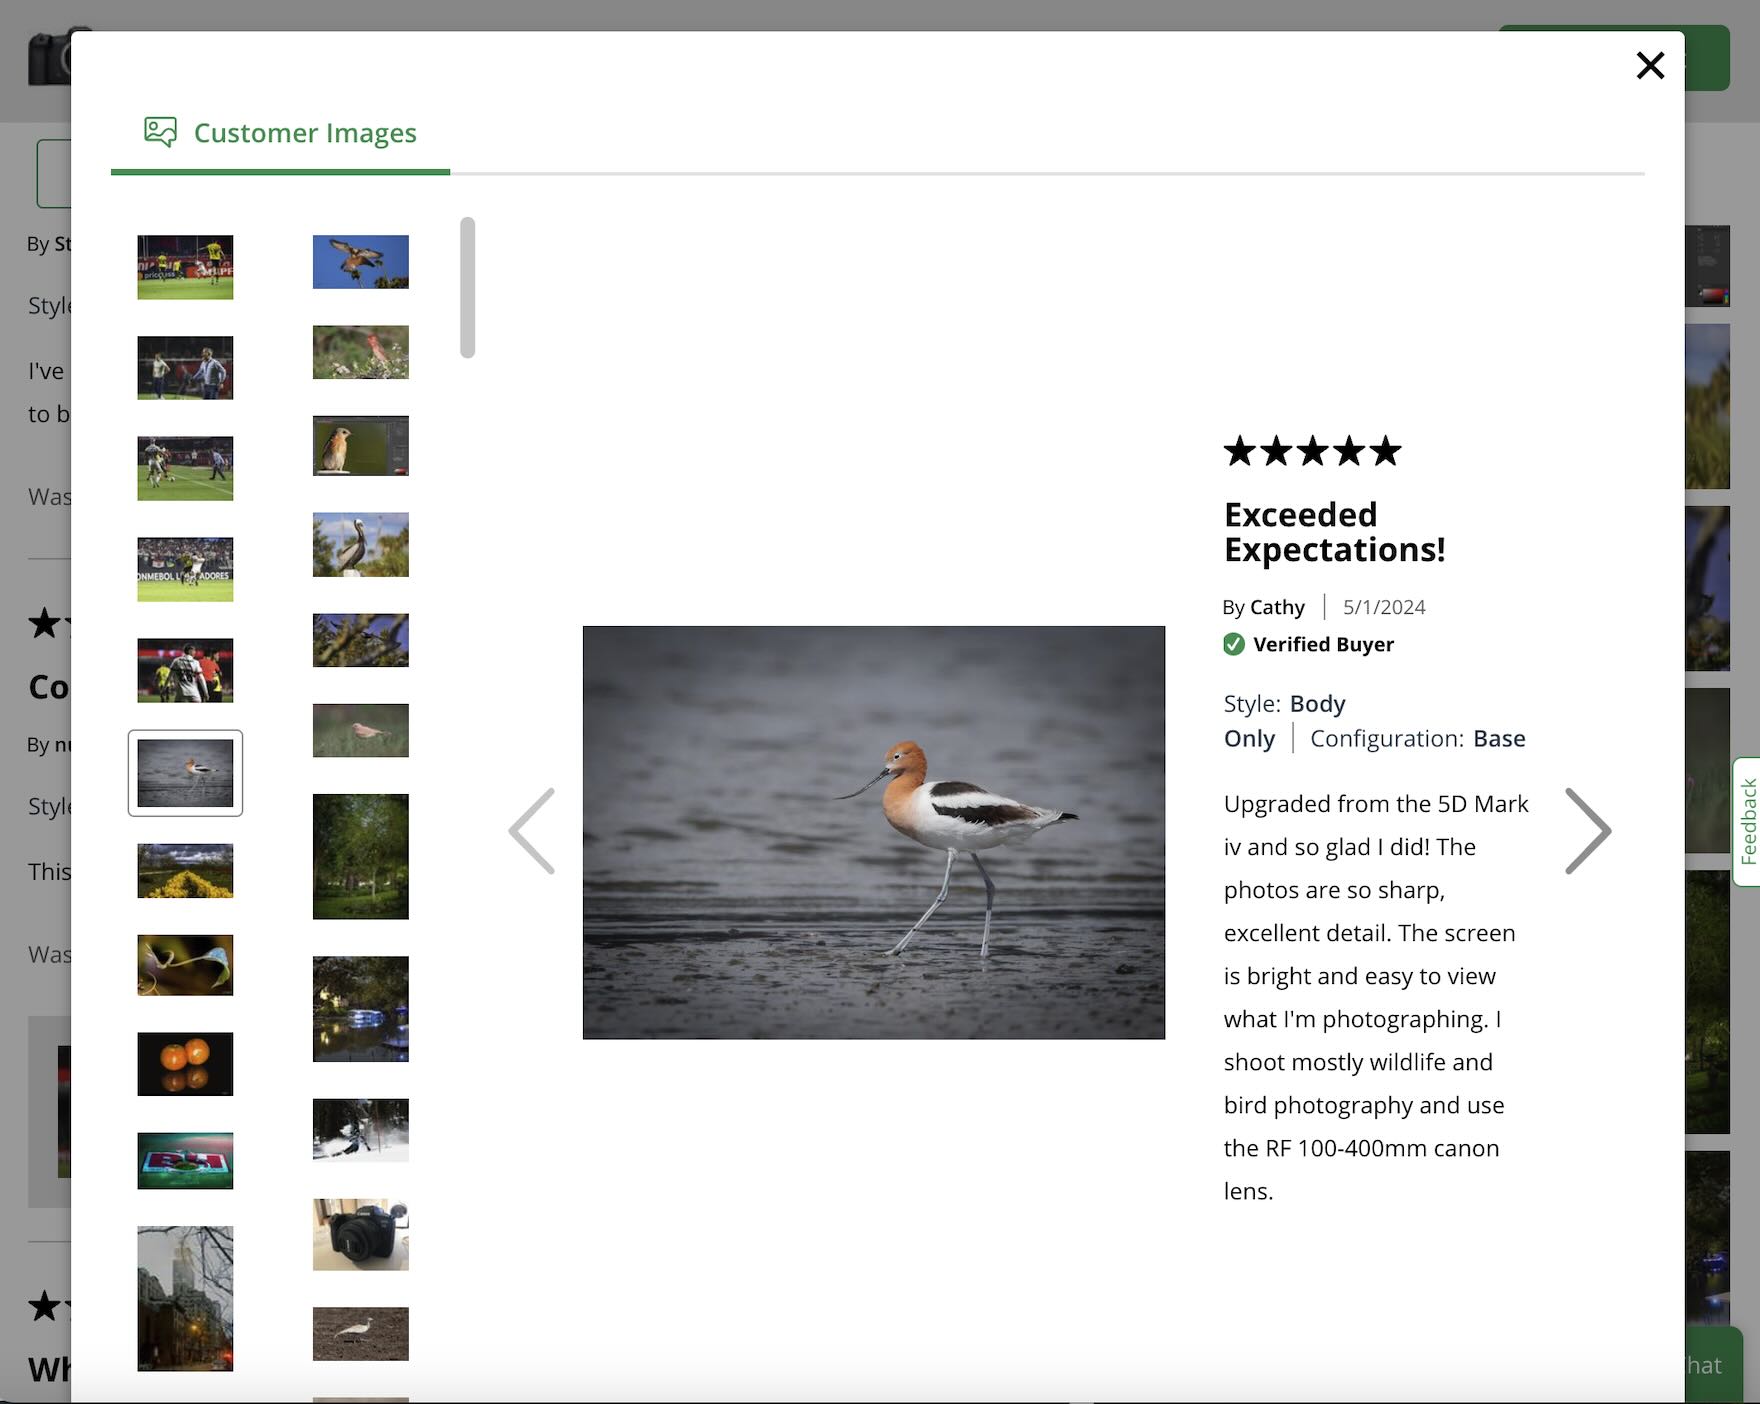1760x1404 pixels.
Task: Open the Feedback side tab
Action: [1747, 821]
